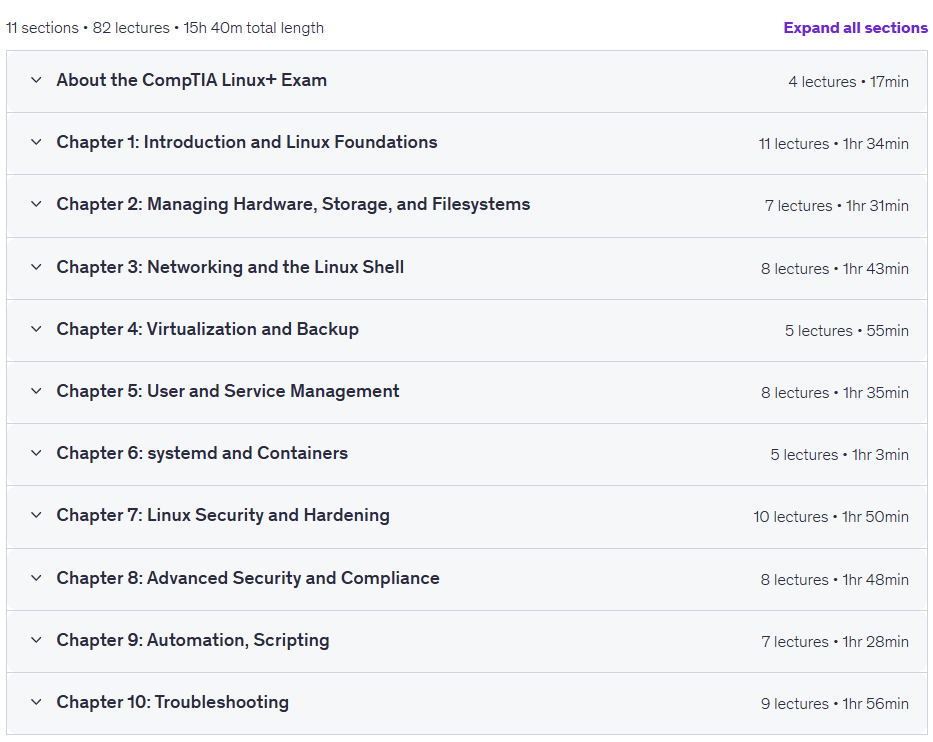933x742 pixels.
Task: Click '10 lectures • 1hr 50min' text
Action: [831, 516]
